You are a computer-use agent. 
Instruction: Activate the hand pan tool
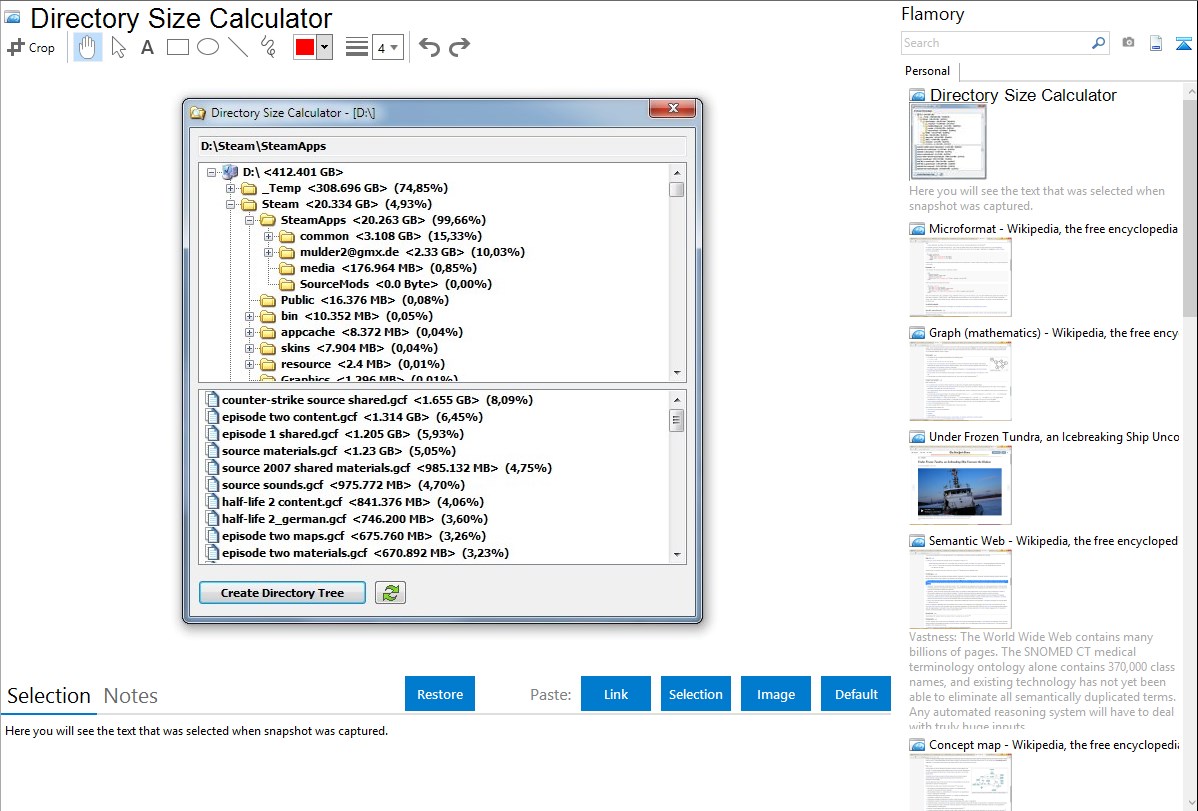[88, 47]
